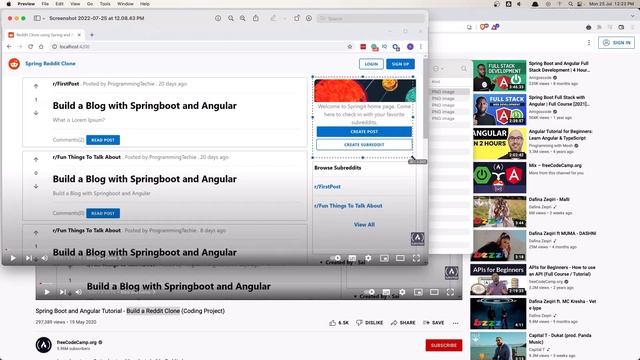The height and width of the screenshot is (360, 640).
Task: Click LOGIN in the Preview screenshot
Action: [x=371, y=64]
